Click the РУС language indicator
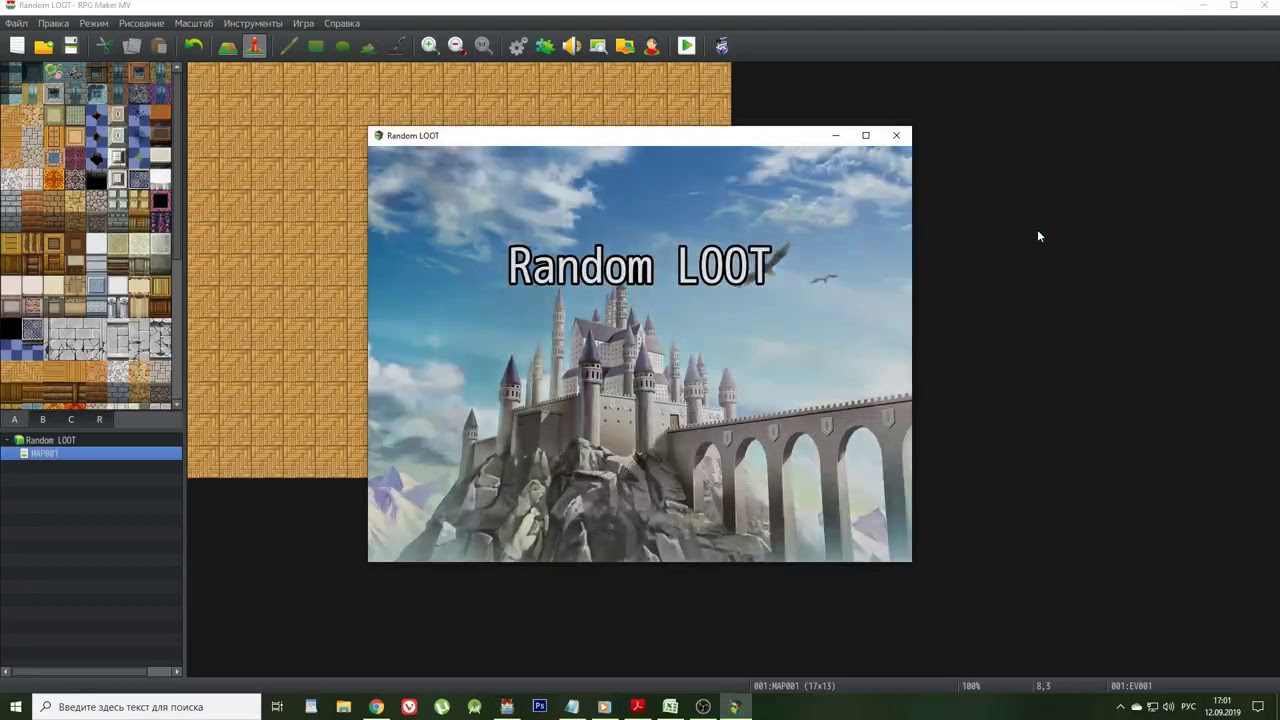Screen dimensions: 1280x720 point(1188,707)
